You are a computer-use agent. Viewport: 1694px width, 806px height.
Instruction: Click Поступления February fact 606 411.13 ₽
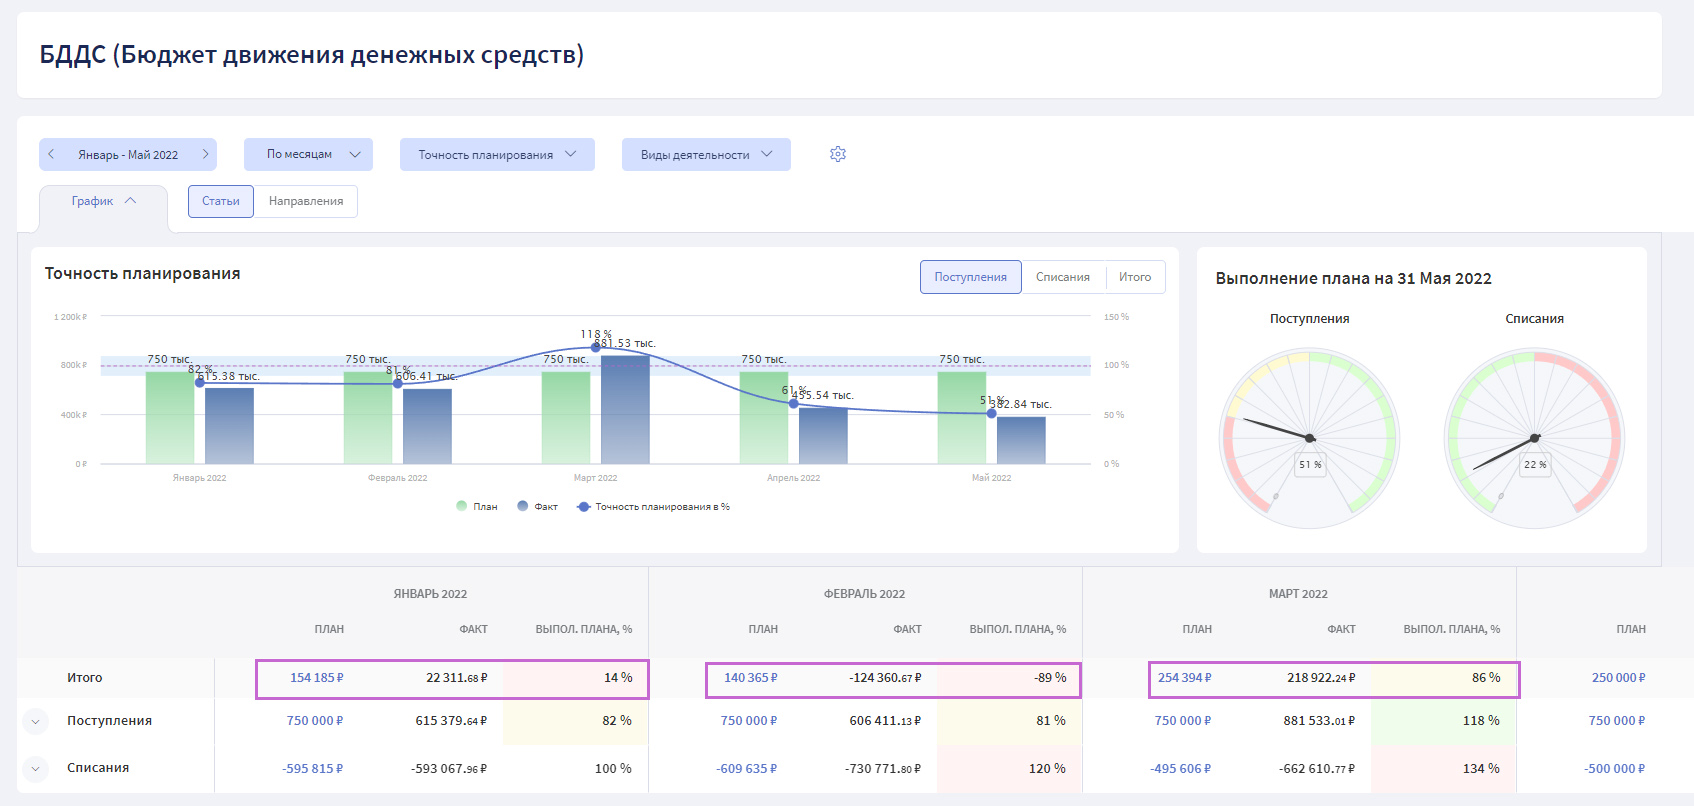point(885,721)
